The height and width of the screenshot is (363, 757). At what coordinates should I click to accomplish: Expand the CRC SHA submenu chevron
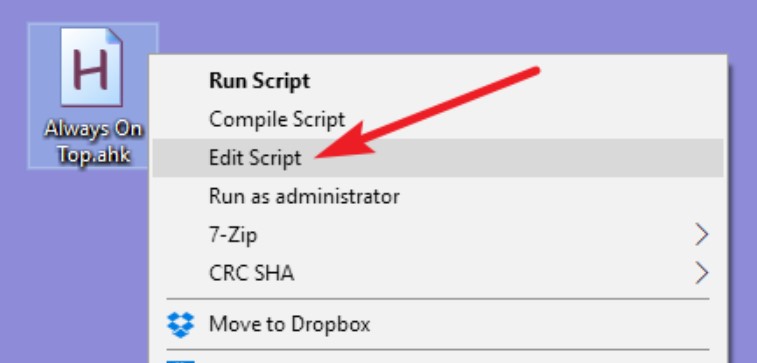pos(702,273)
